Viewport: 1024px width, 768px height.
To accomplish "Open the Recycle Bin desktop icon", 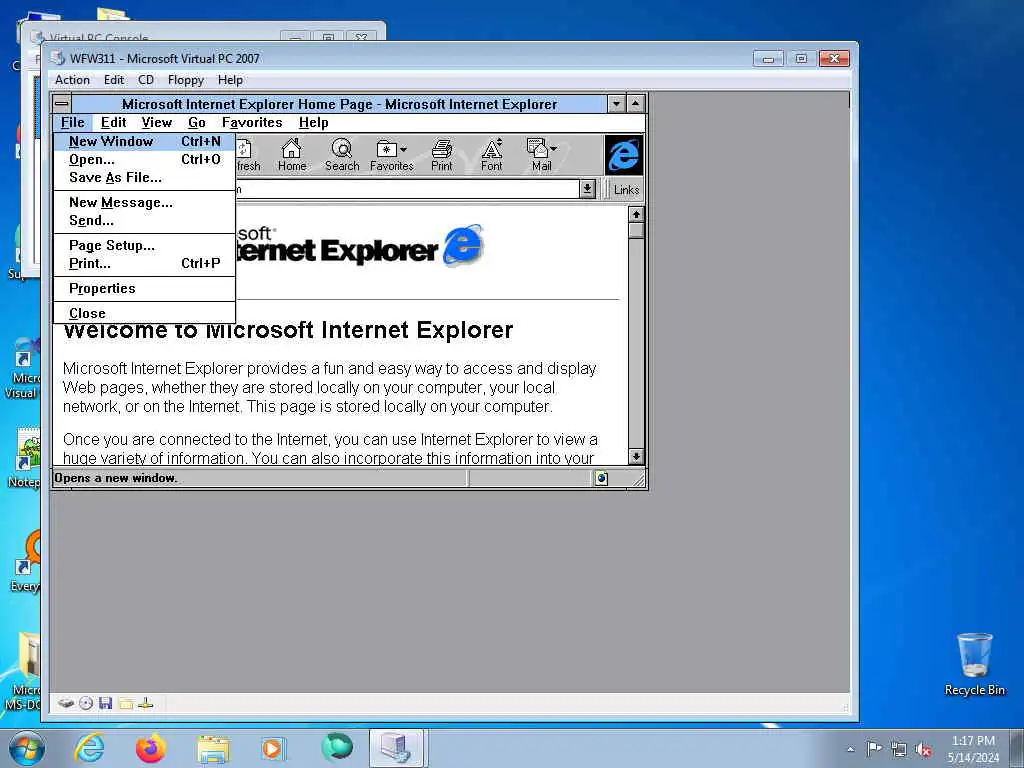I will pyautogui.click(x=974, y=664).
